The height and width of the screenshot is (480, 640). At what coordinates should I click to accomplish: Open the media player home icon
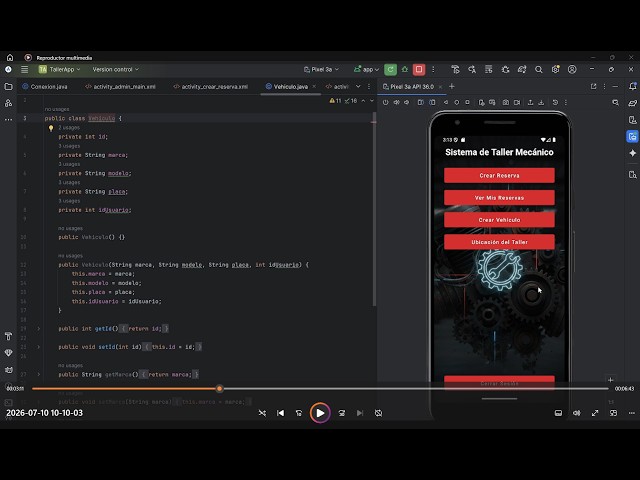pos(10,58)
